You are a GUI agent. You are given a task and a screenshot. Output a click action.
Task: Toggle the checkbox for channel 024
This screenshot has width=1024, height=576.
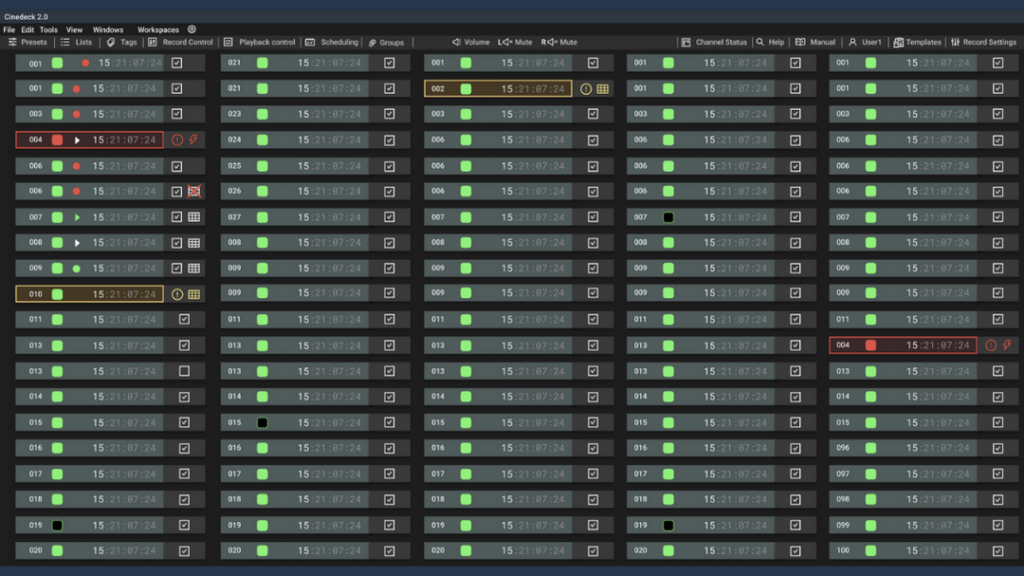pyautogui.click(x=389, y=140)
